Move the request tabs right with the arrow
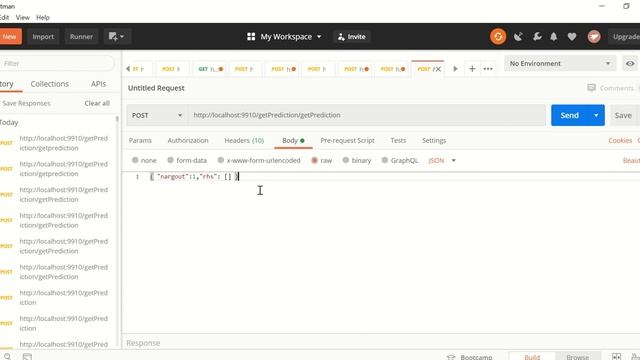 [456, 69]
